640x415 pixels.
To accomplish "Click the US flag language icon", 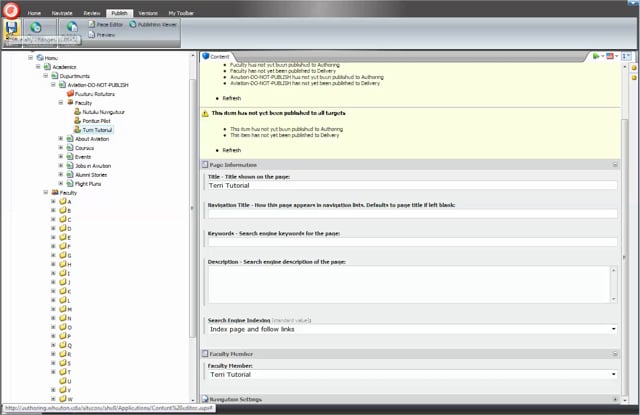I will [610, 56].
